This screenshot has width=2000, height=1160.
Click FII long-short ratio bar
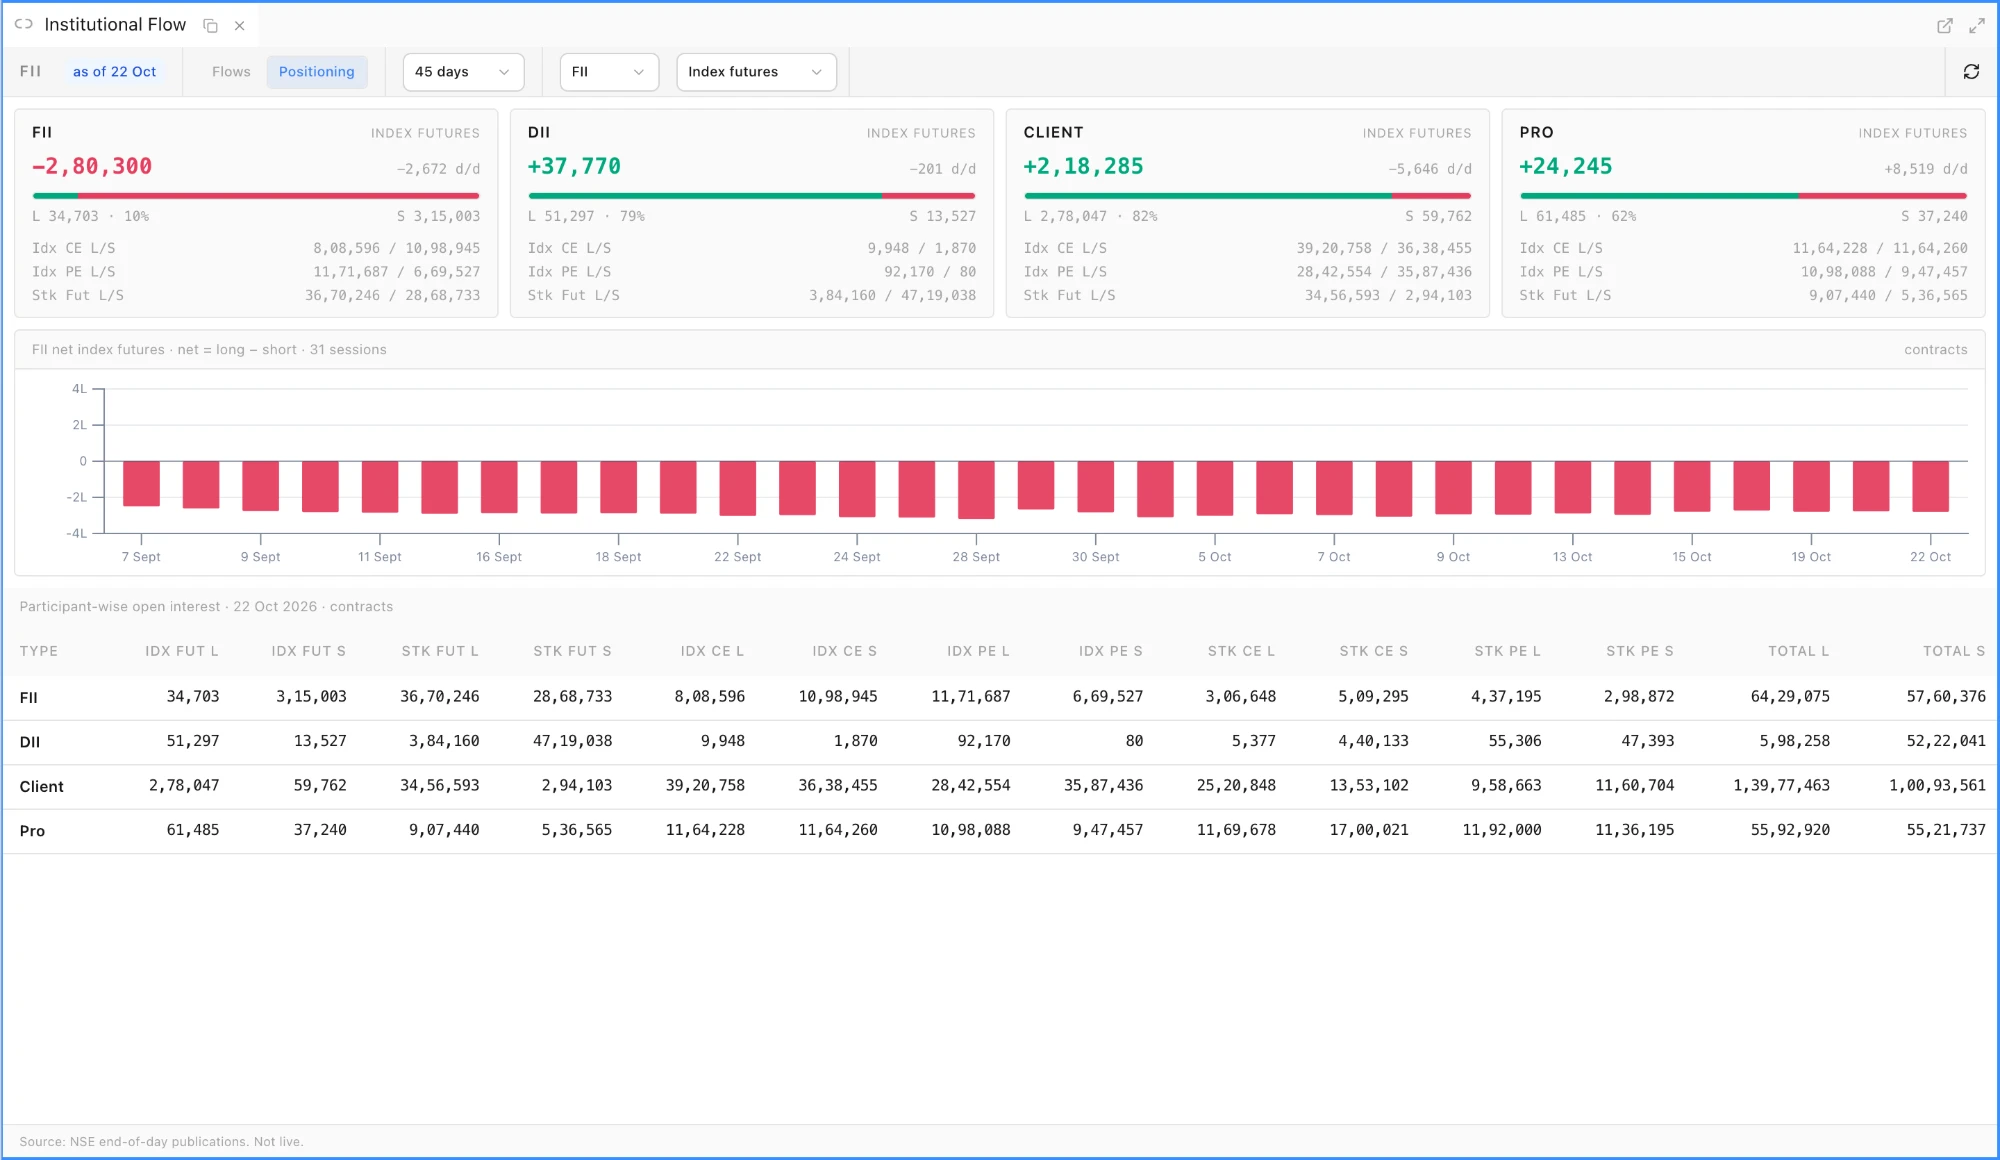coord(256,196)
